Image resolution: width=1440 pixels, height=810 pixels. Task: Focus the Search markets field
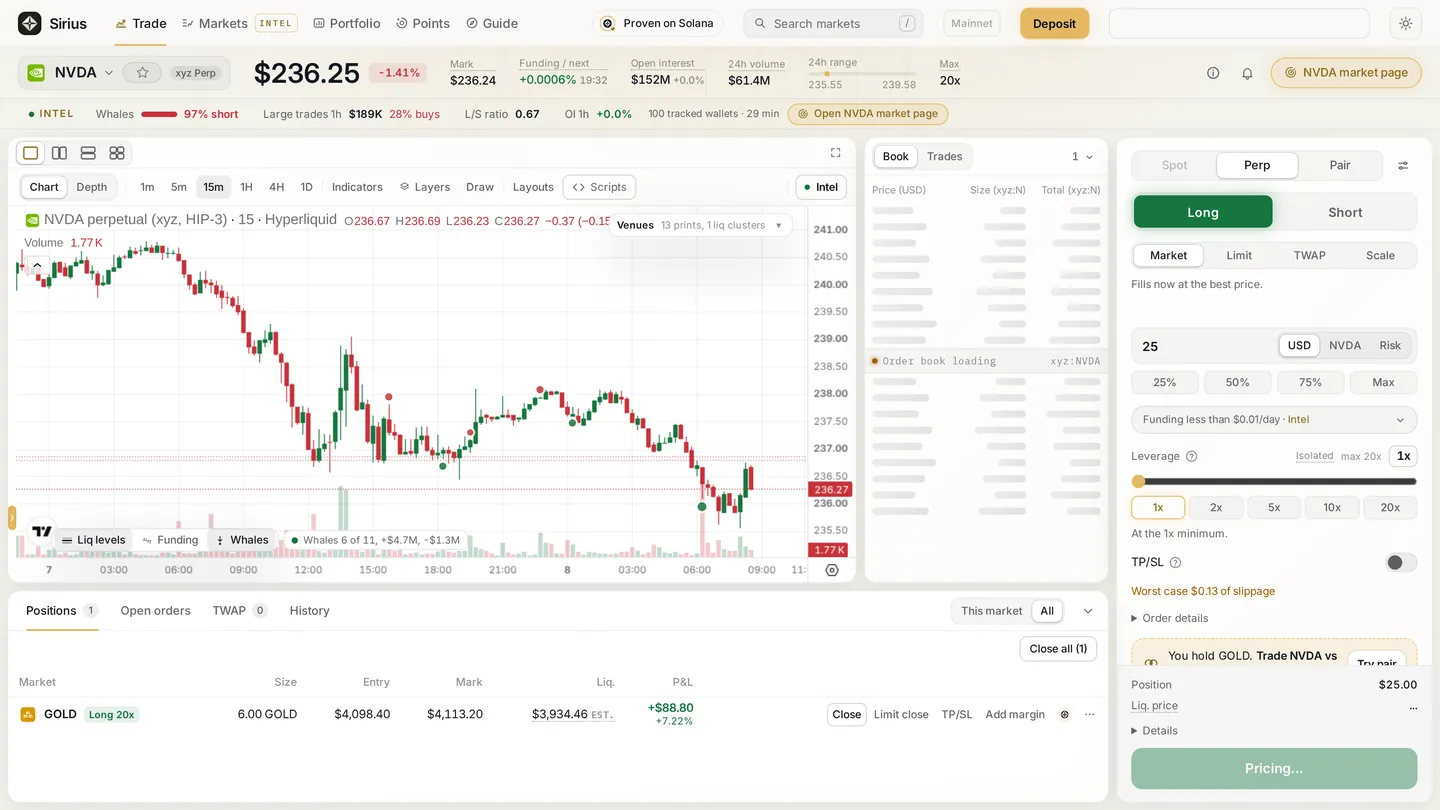833,24
